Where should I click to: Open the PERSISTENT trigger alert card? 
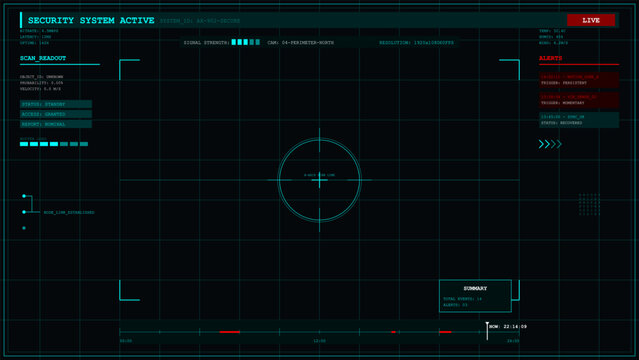click(x=579, y=80)
